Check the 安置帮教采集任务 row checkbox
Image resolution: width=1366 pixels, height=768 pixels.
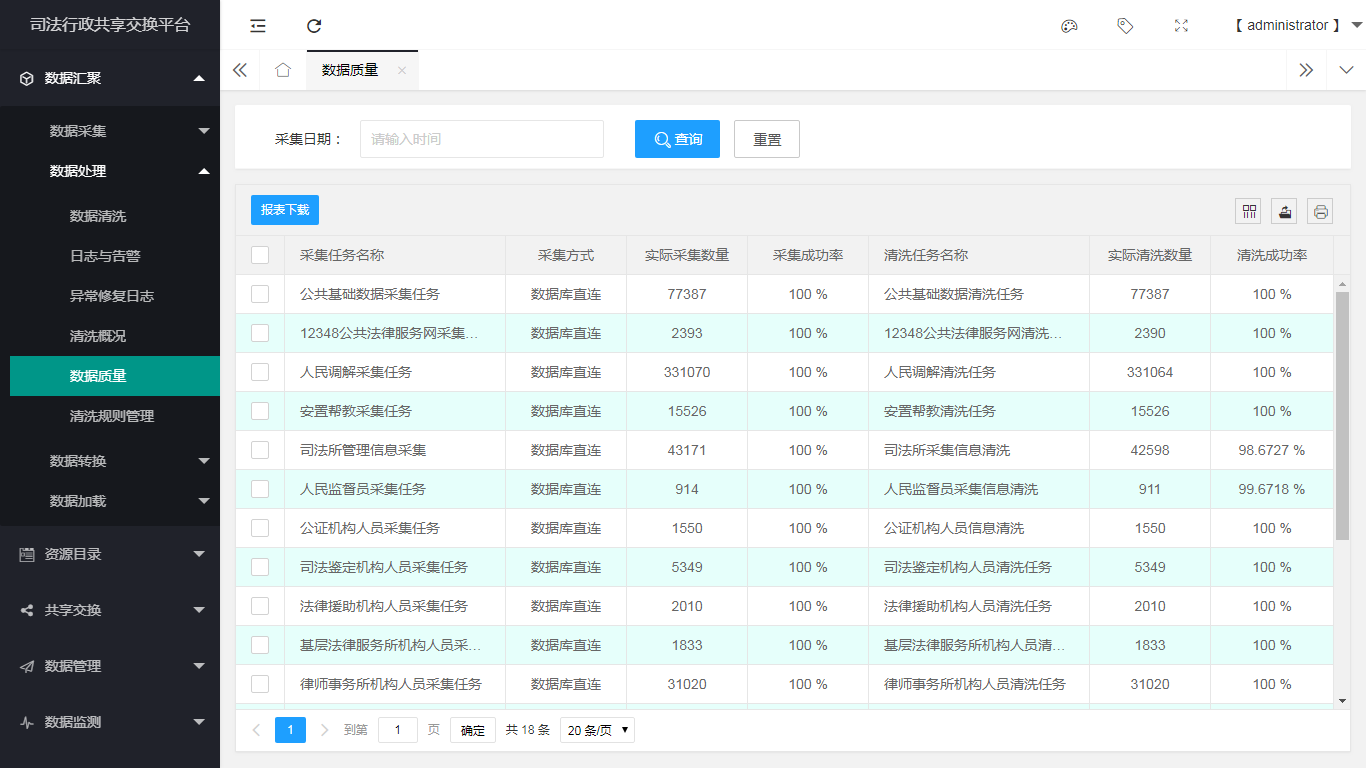click(260, 411)
